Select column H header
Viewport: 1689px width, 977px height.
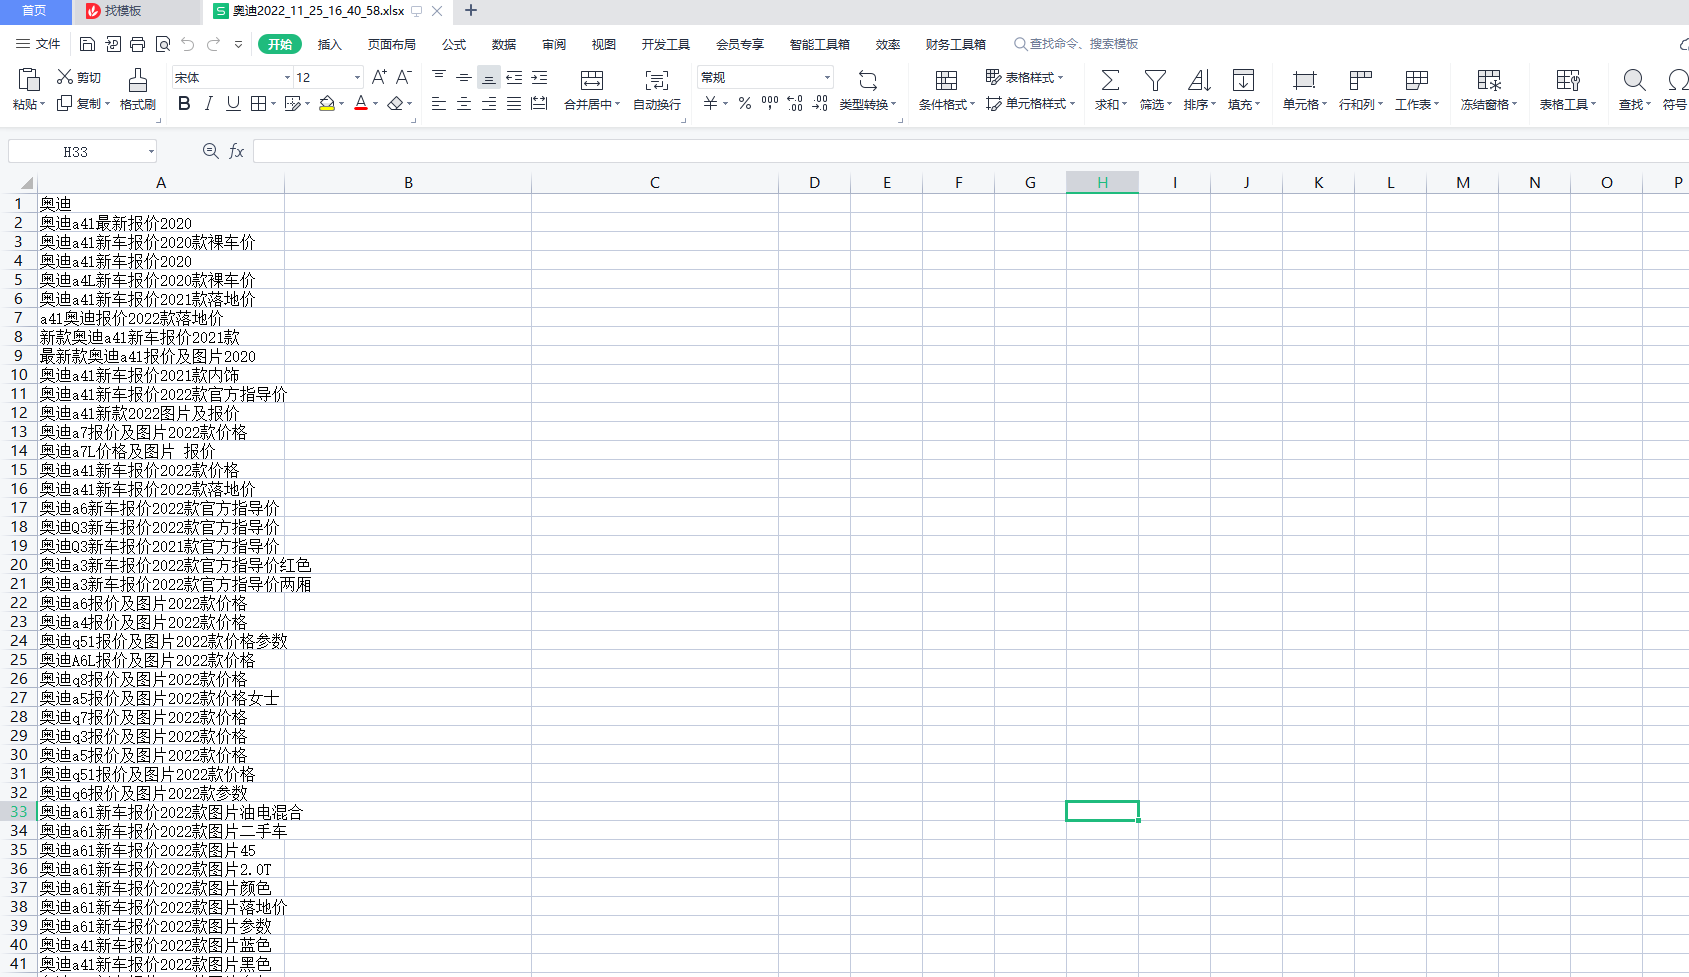point(1102,182)
